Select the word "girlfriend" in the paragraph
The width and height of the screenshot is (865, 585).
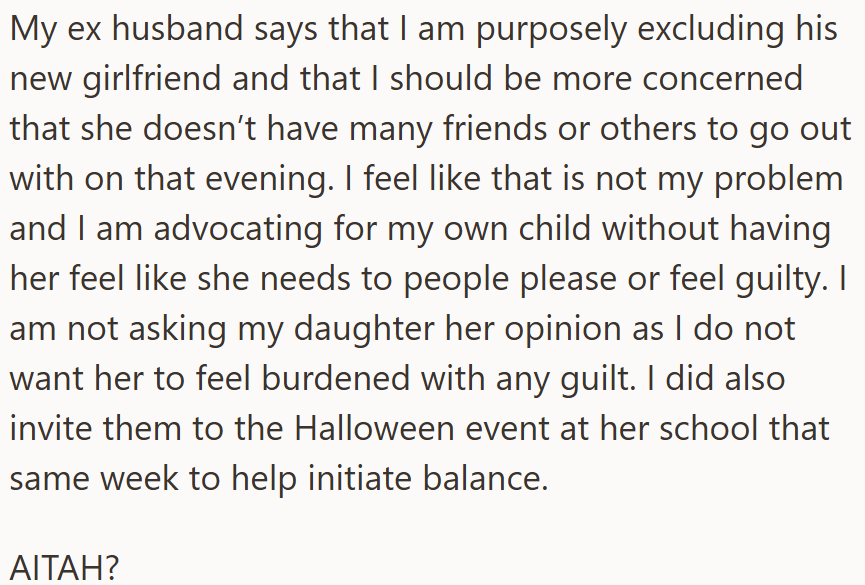click(152, 78)
